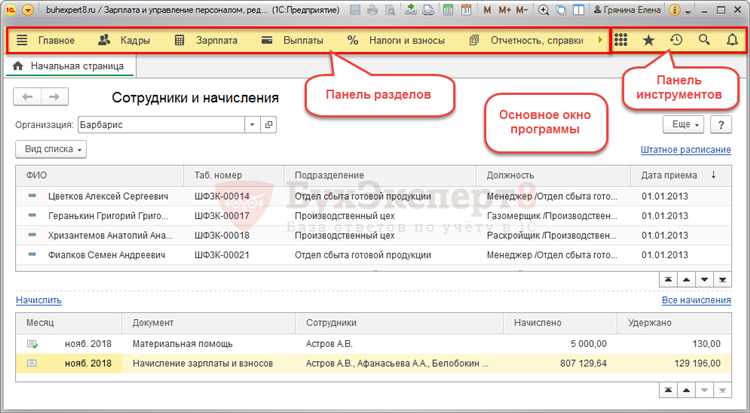
Task: Select employee Фиалков Семен Андреевич row
Action: click(373, 255)
